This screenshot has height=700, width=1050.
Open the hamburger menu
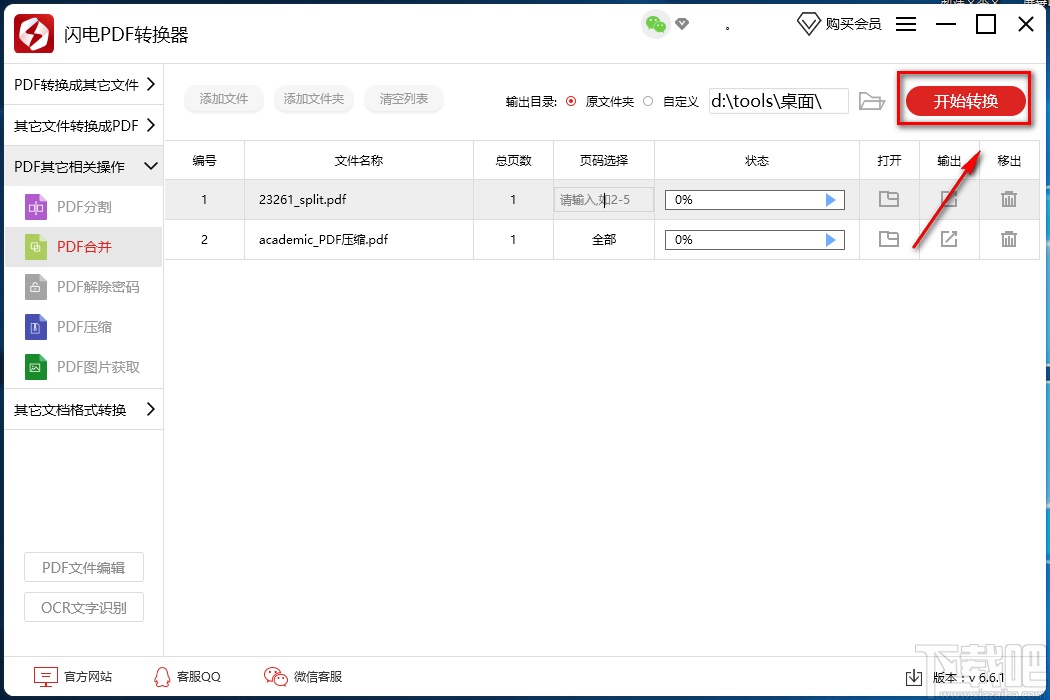click(906, 24)
